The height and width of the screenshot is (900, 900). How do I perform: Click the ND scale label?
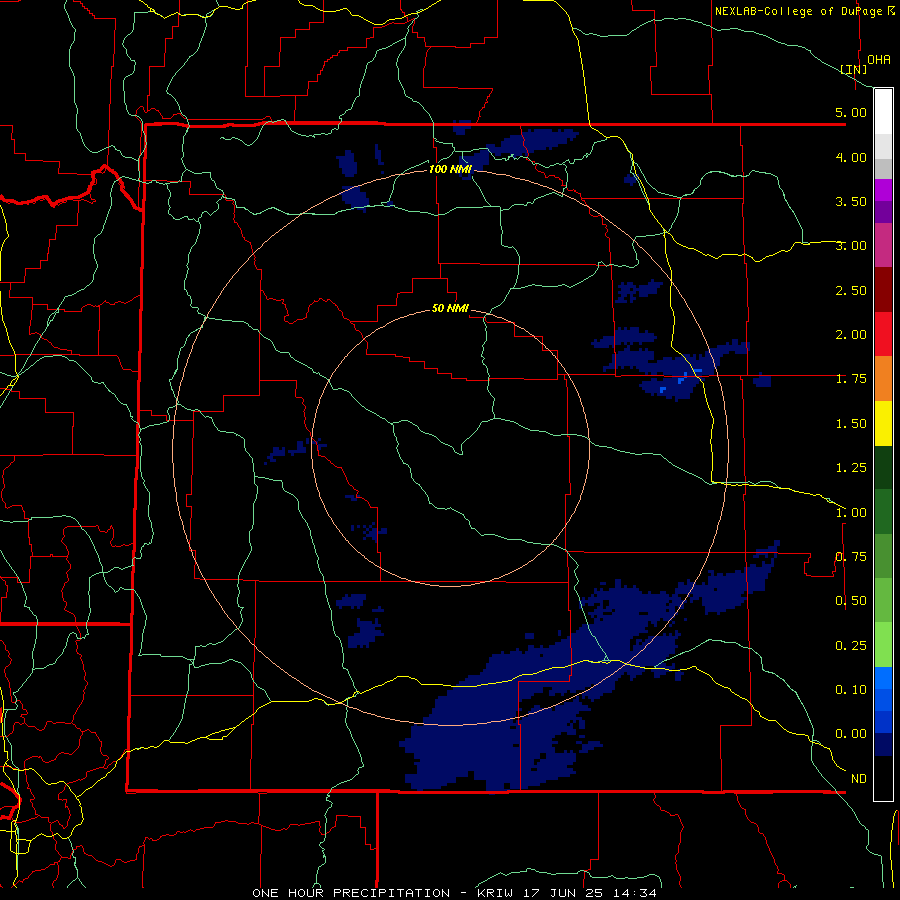(x=859, y=779)
